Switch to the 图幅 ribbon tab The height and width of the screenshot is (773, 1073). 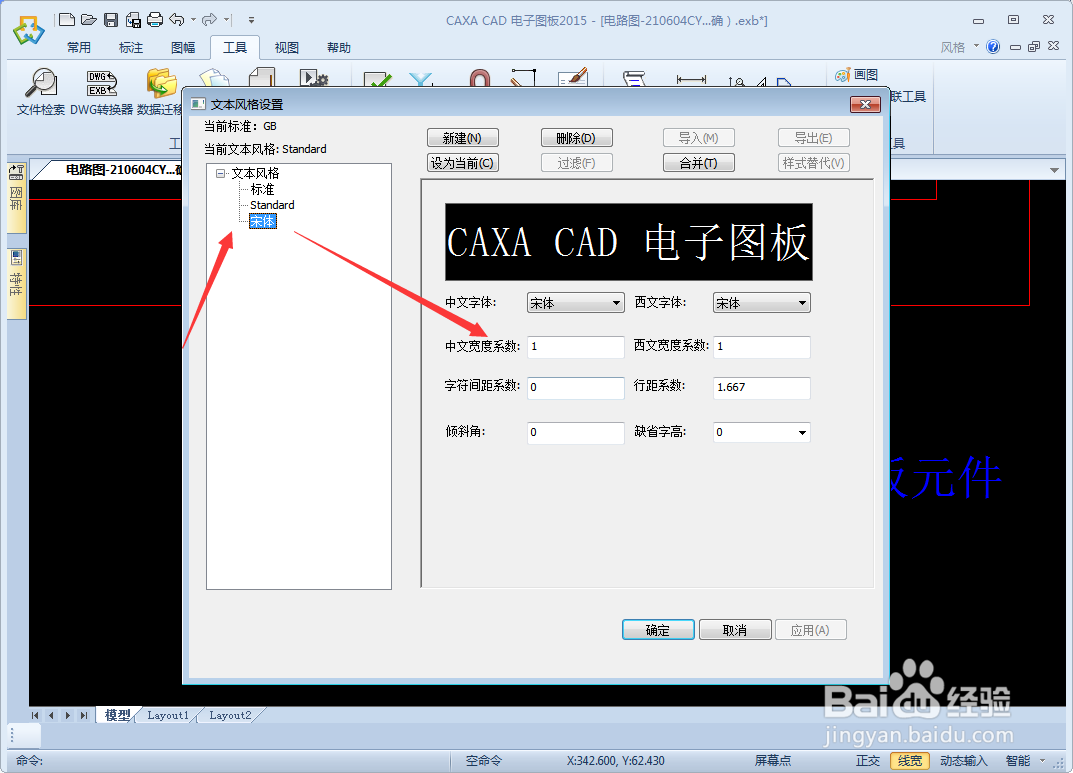point(183,47)
